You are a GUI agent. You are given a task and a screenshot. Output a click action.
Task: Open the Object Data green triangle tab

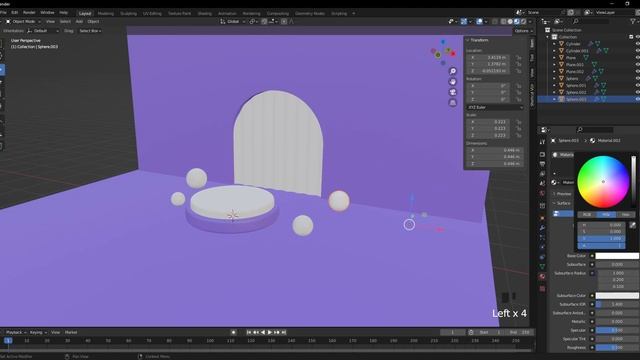[x=542, y=267]
